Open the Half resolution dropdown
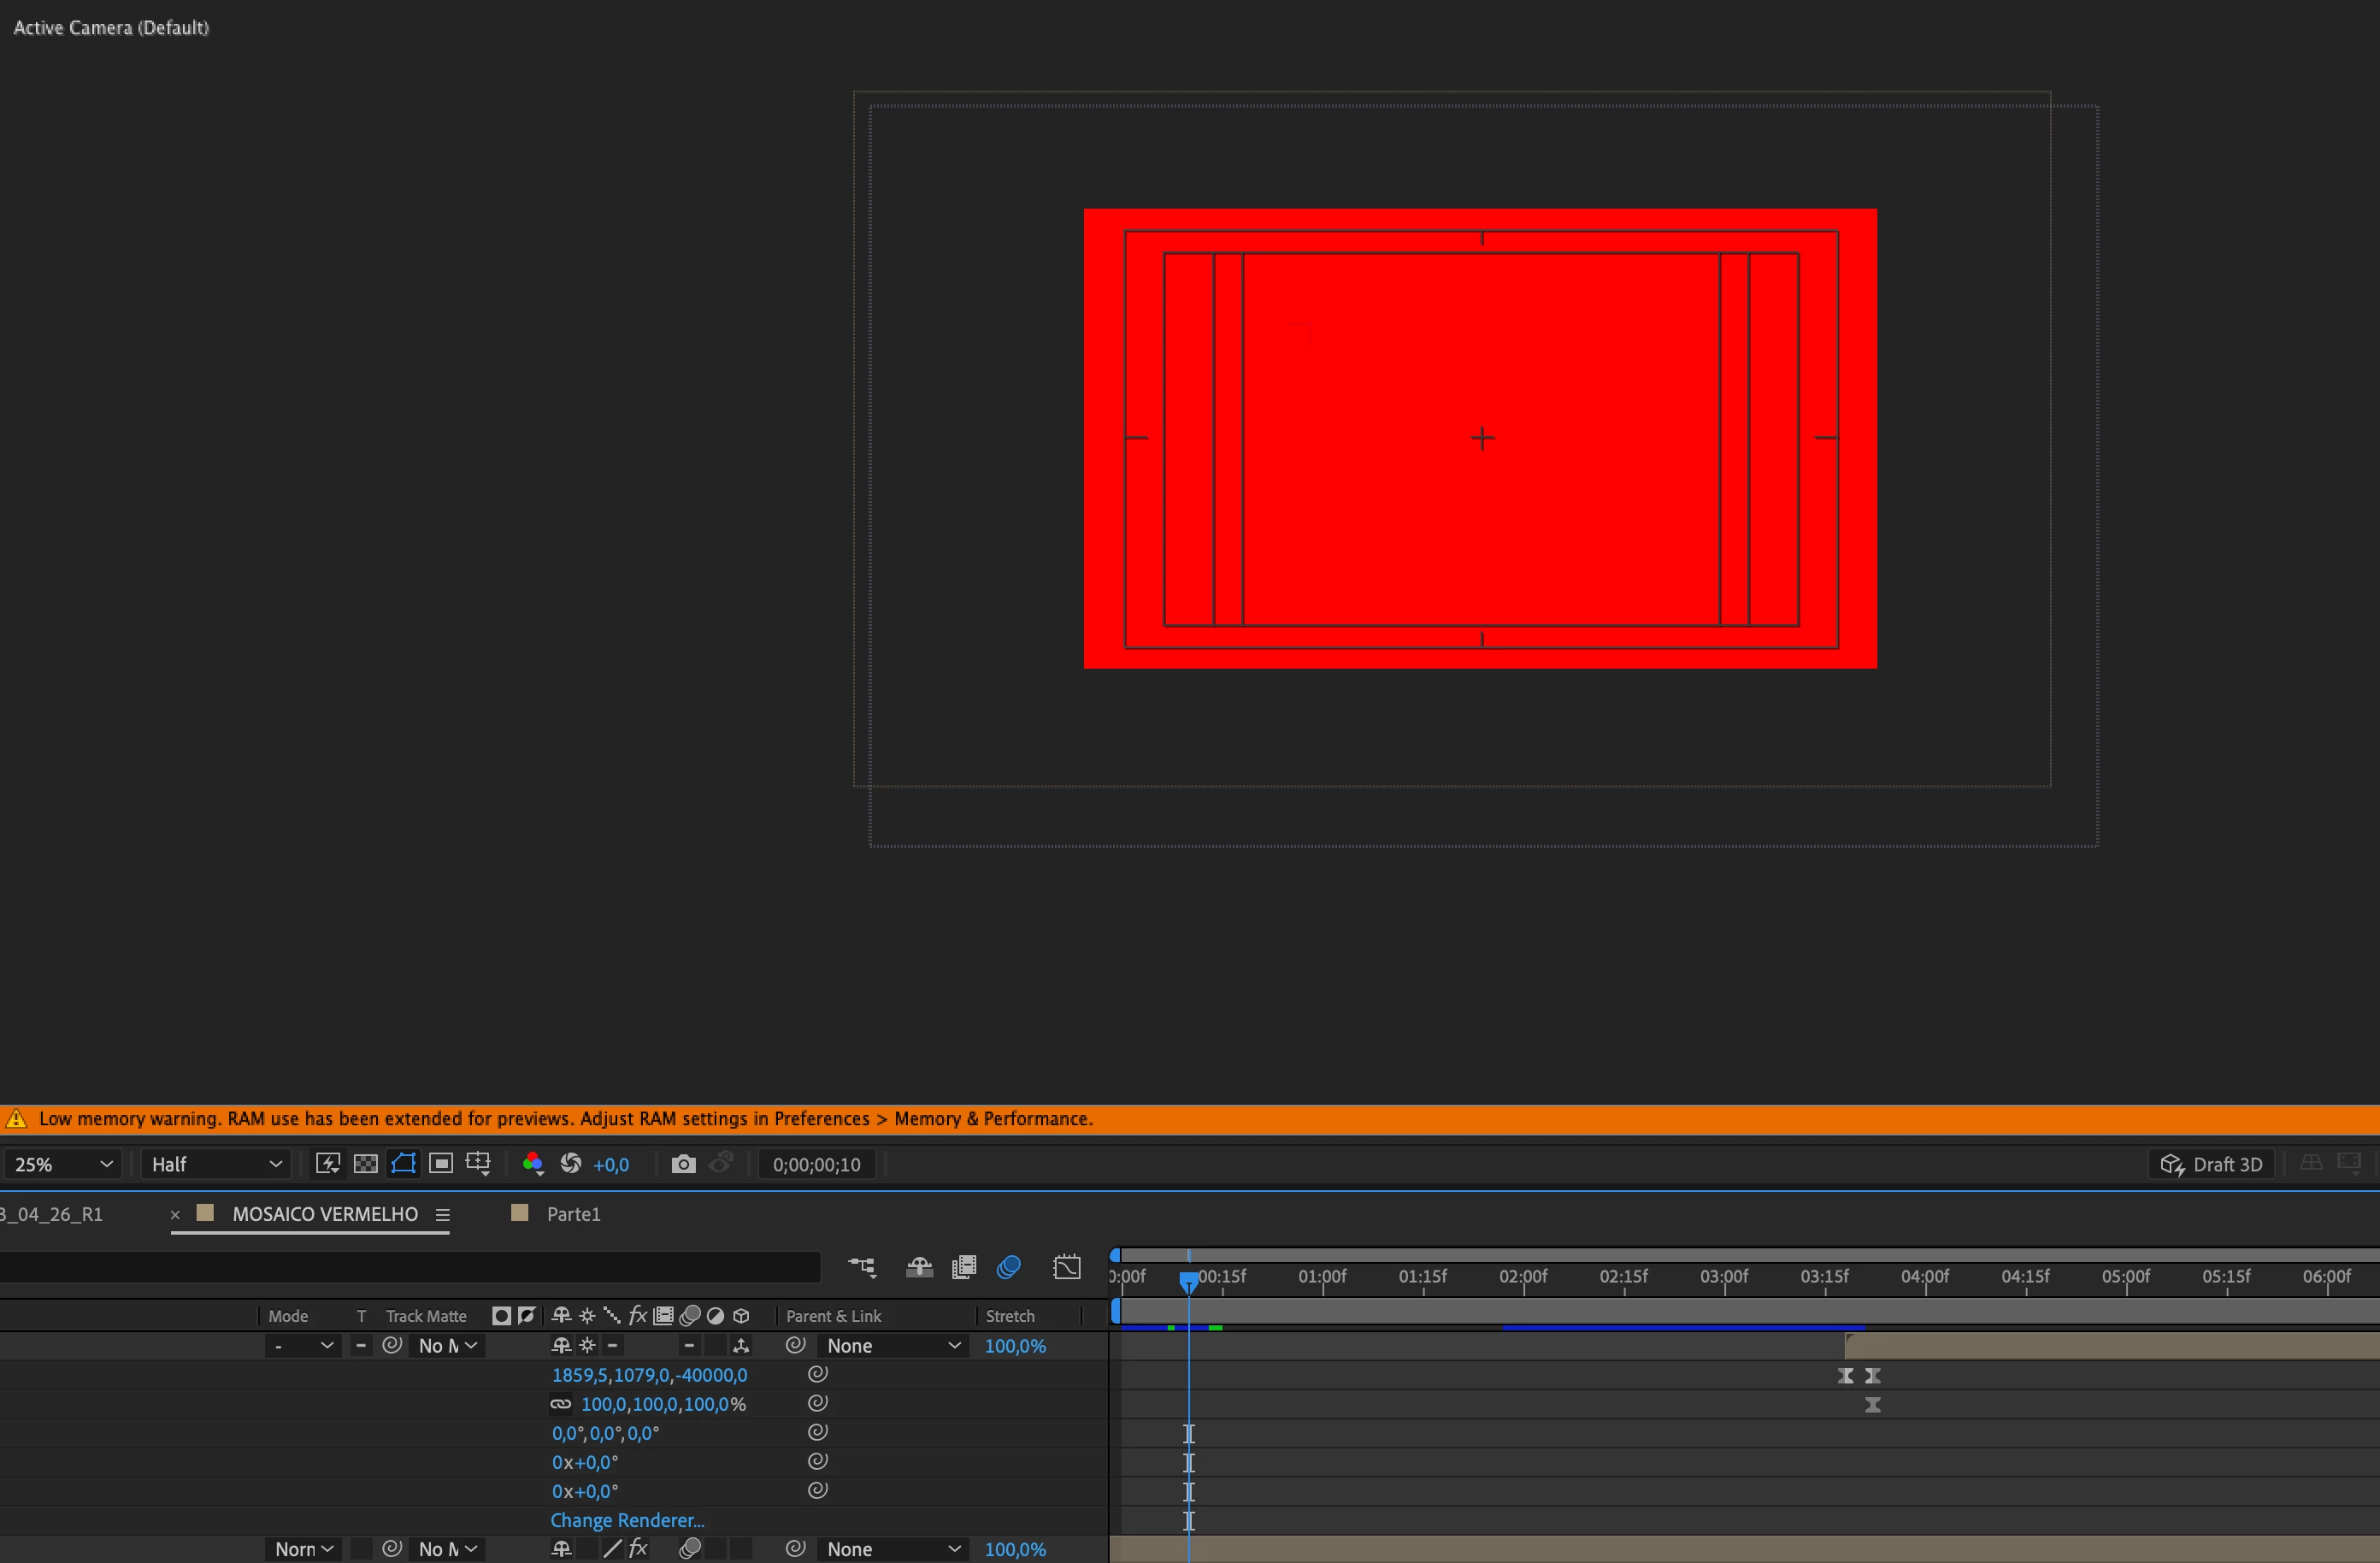The height and width of the screenshot is (1563, 2380). tap(216, 1164)
